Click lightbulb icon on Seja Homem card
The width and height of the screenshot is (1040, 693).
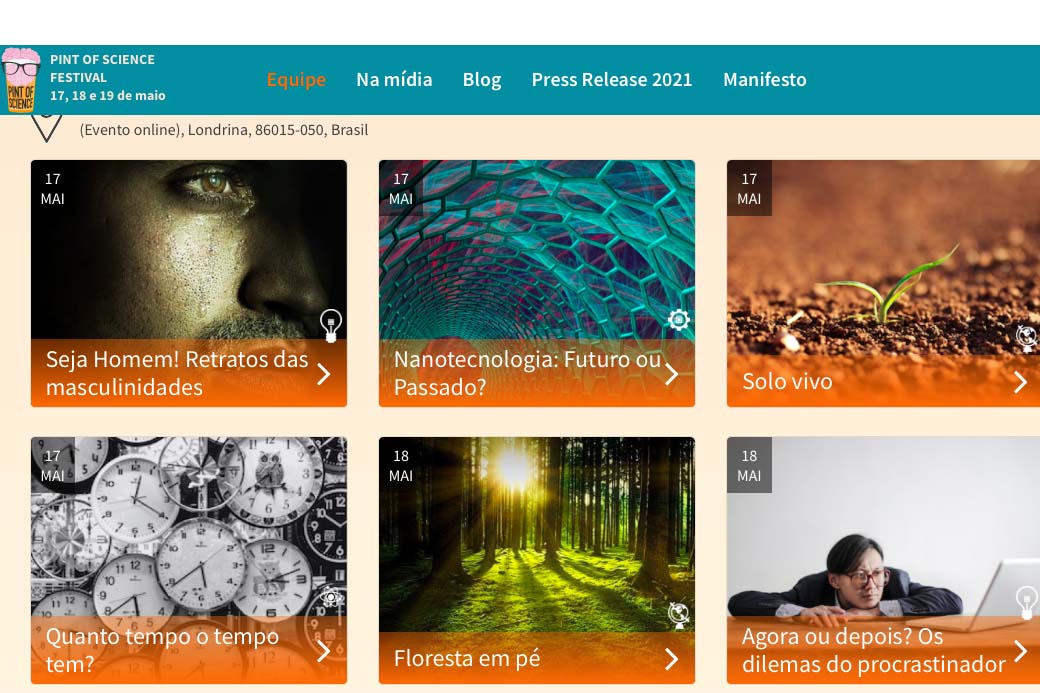330,325
